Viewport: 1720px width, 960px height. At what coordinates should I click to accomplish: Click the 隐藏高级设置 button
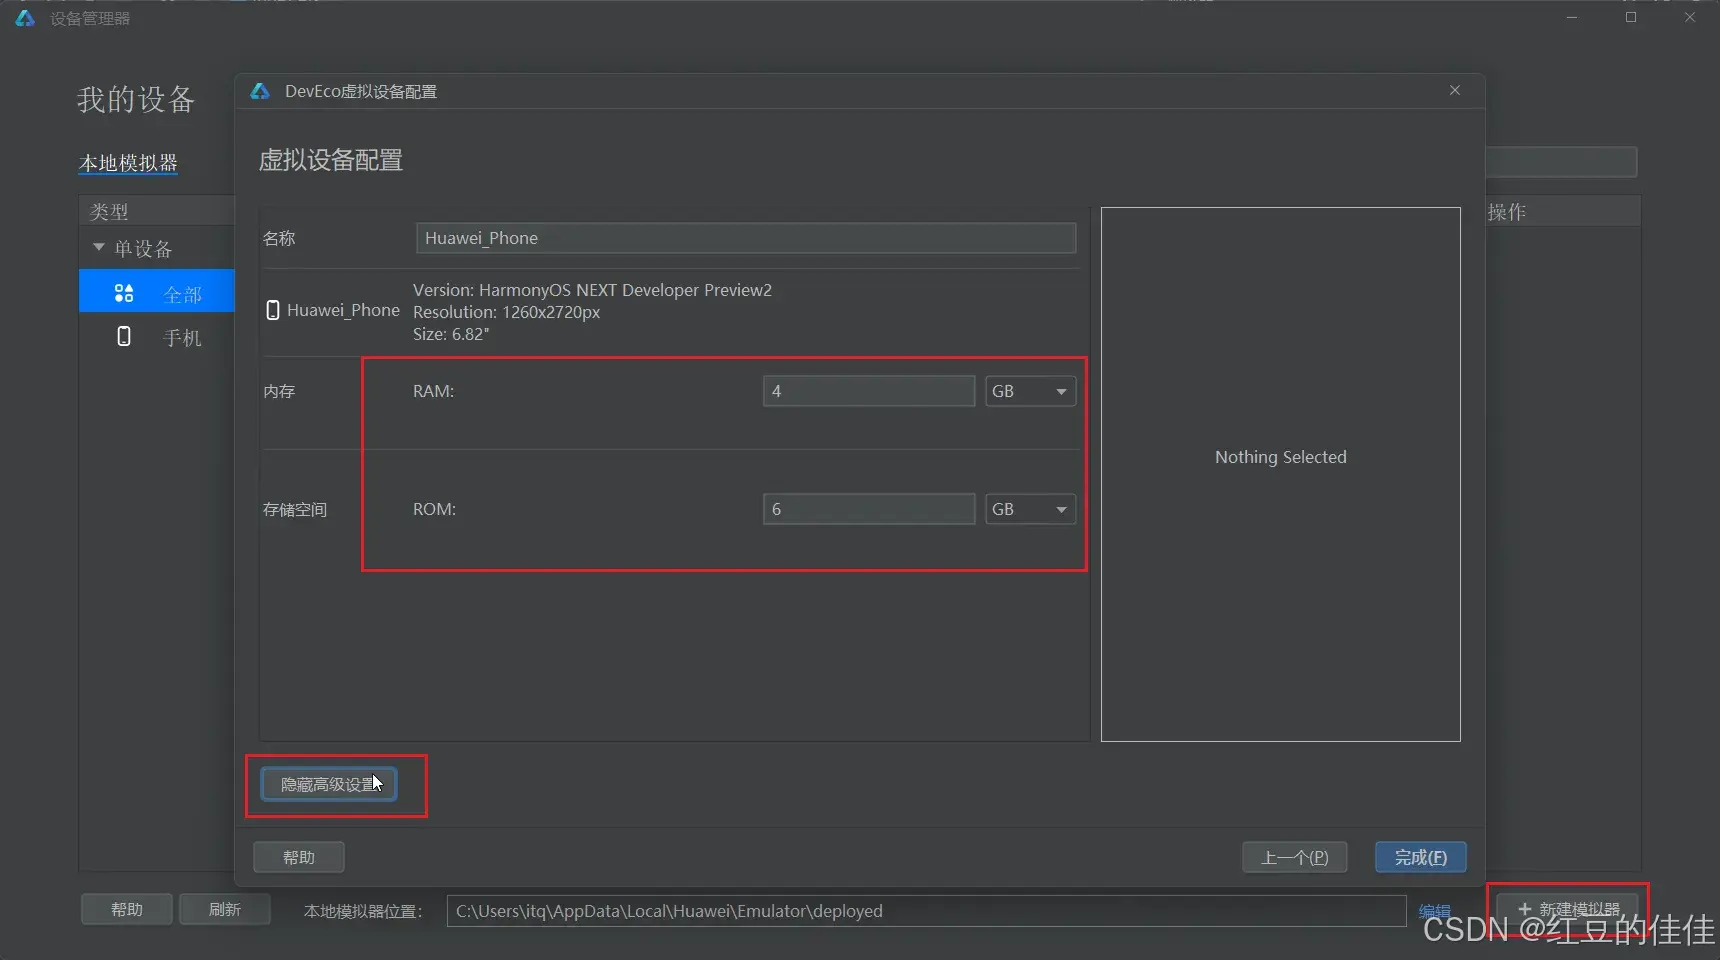[328, 784]
